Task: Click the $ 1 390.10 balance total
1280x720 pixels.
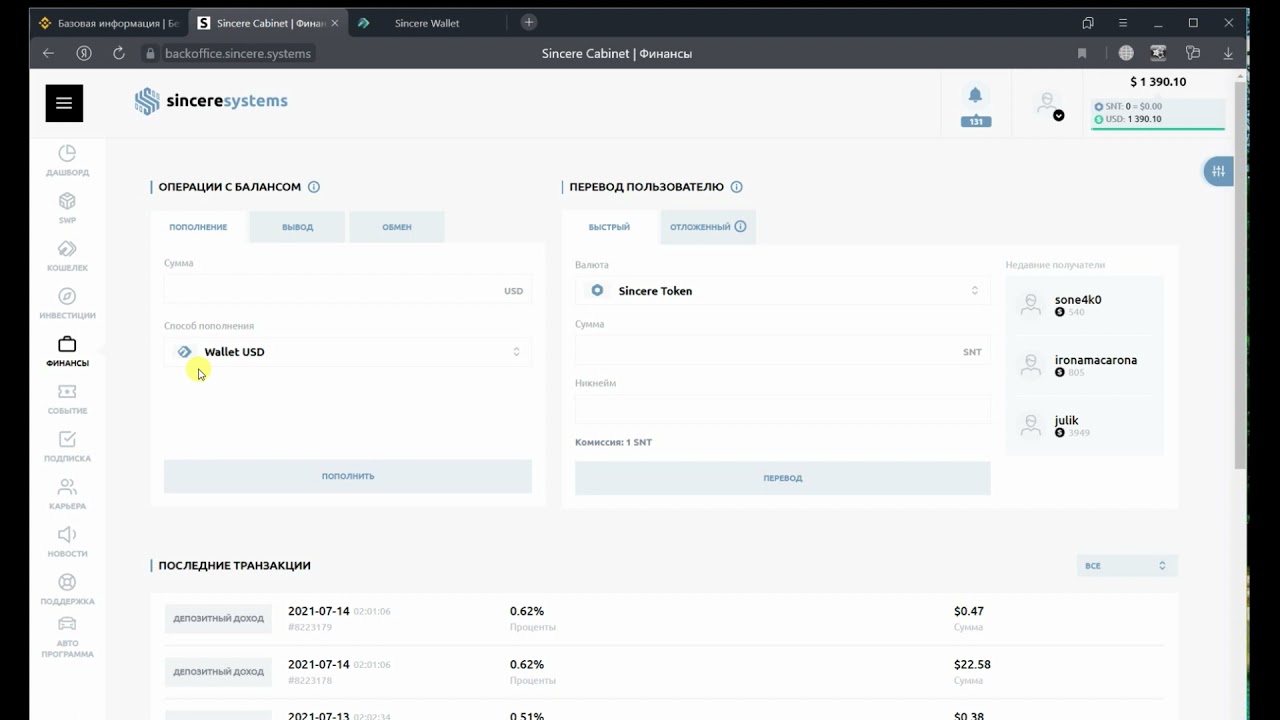Action: (x=1158, y=82)
